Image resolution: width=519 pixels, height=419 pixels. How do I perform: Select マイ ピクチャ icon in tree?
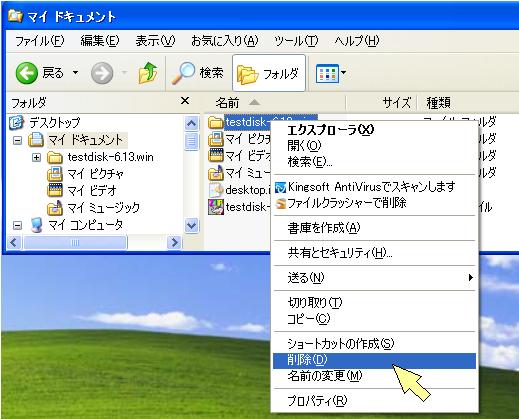pyautogui.click(x=55, y=174)
